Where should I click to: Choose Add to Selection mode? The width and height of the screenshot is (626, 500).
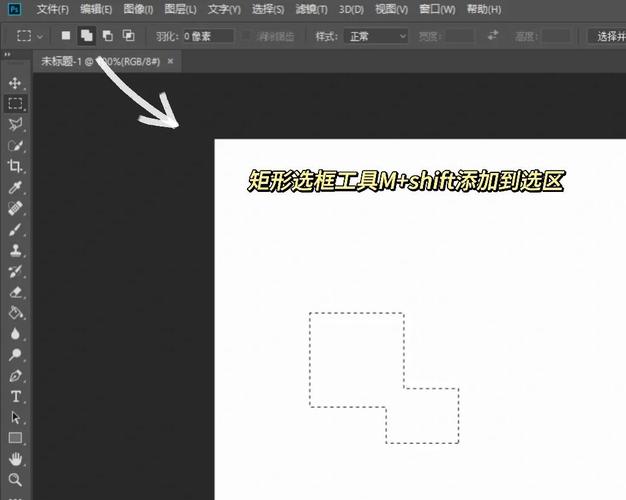tap(87, 36)
